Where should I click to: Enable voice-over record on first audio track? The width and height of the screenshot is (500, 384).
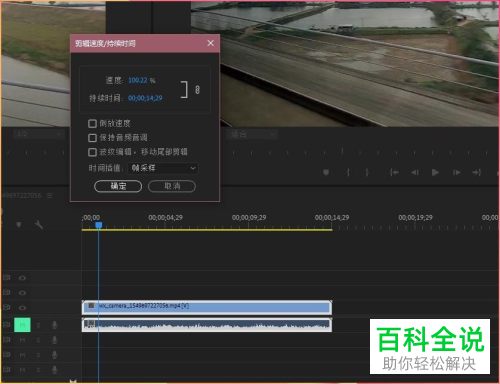[x=54, y=325]
